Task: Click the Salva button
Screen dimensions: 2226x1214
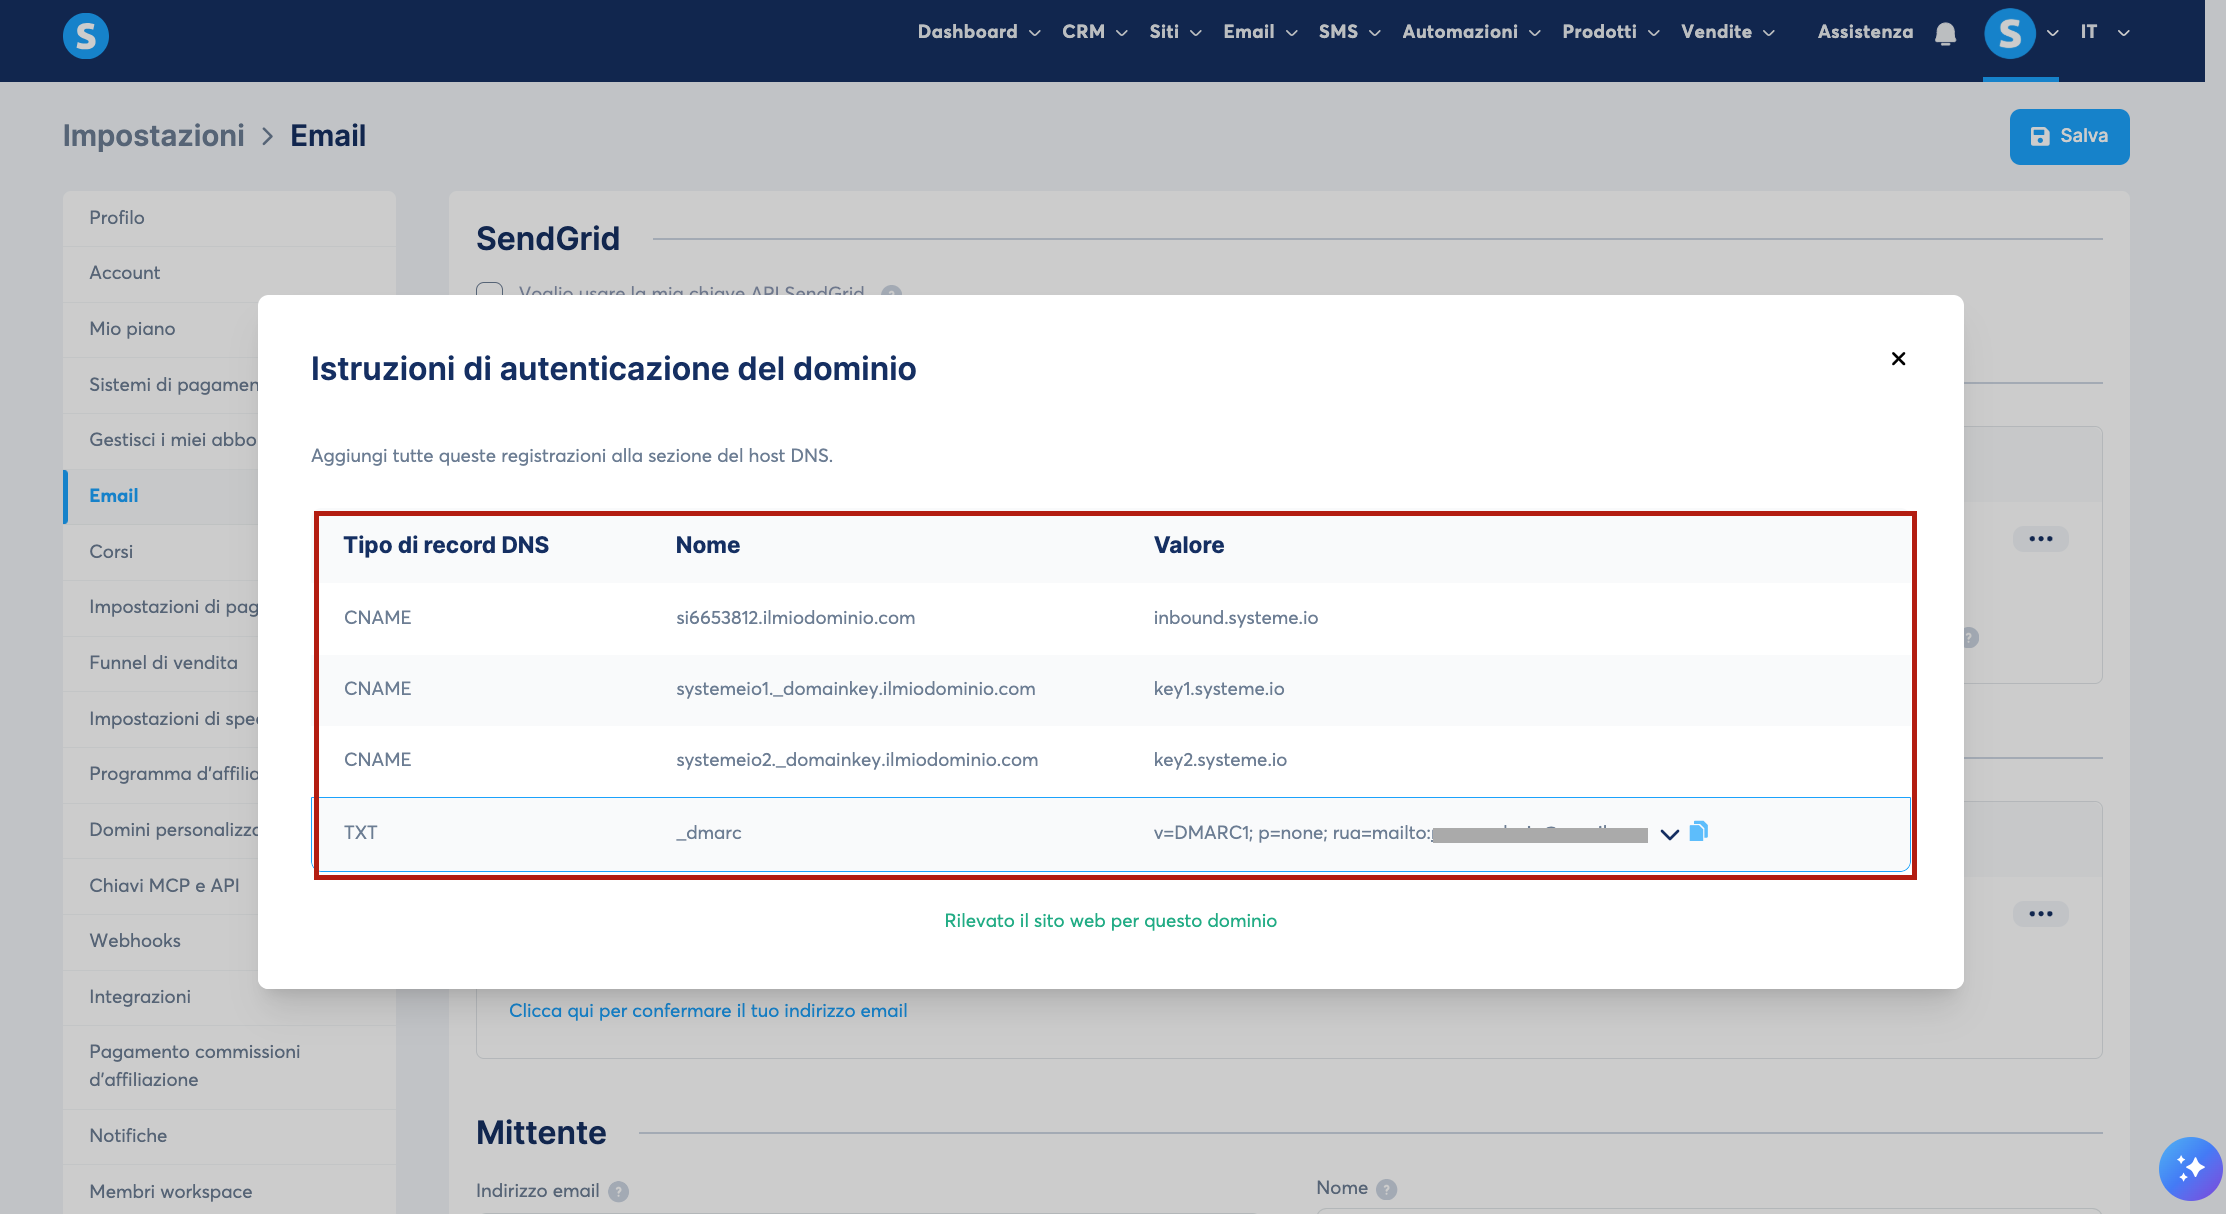Action: tap(2069, 137)
